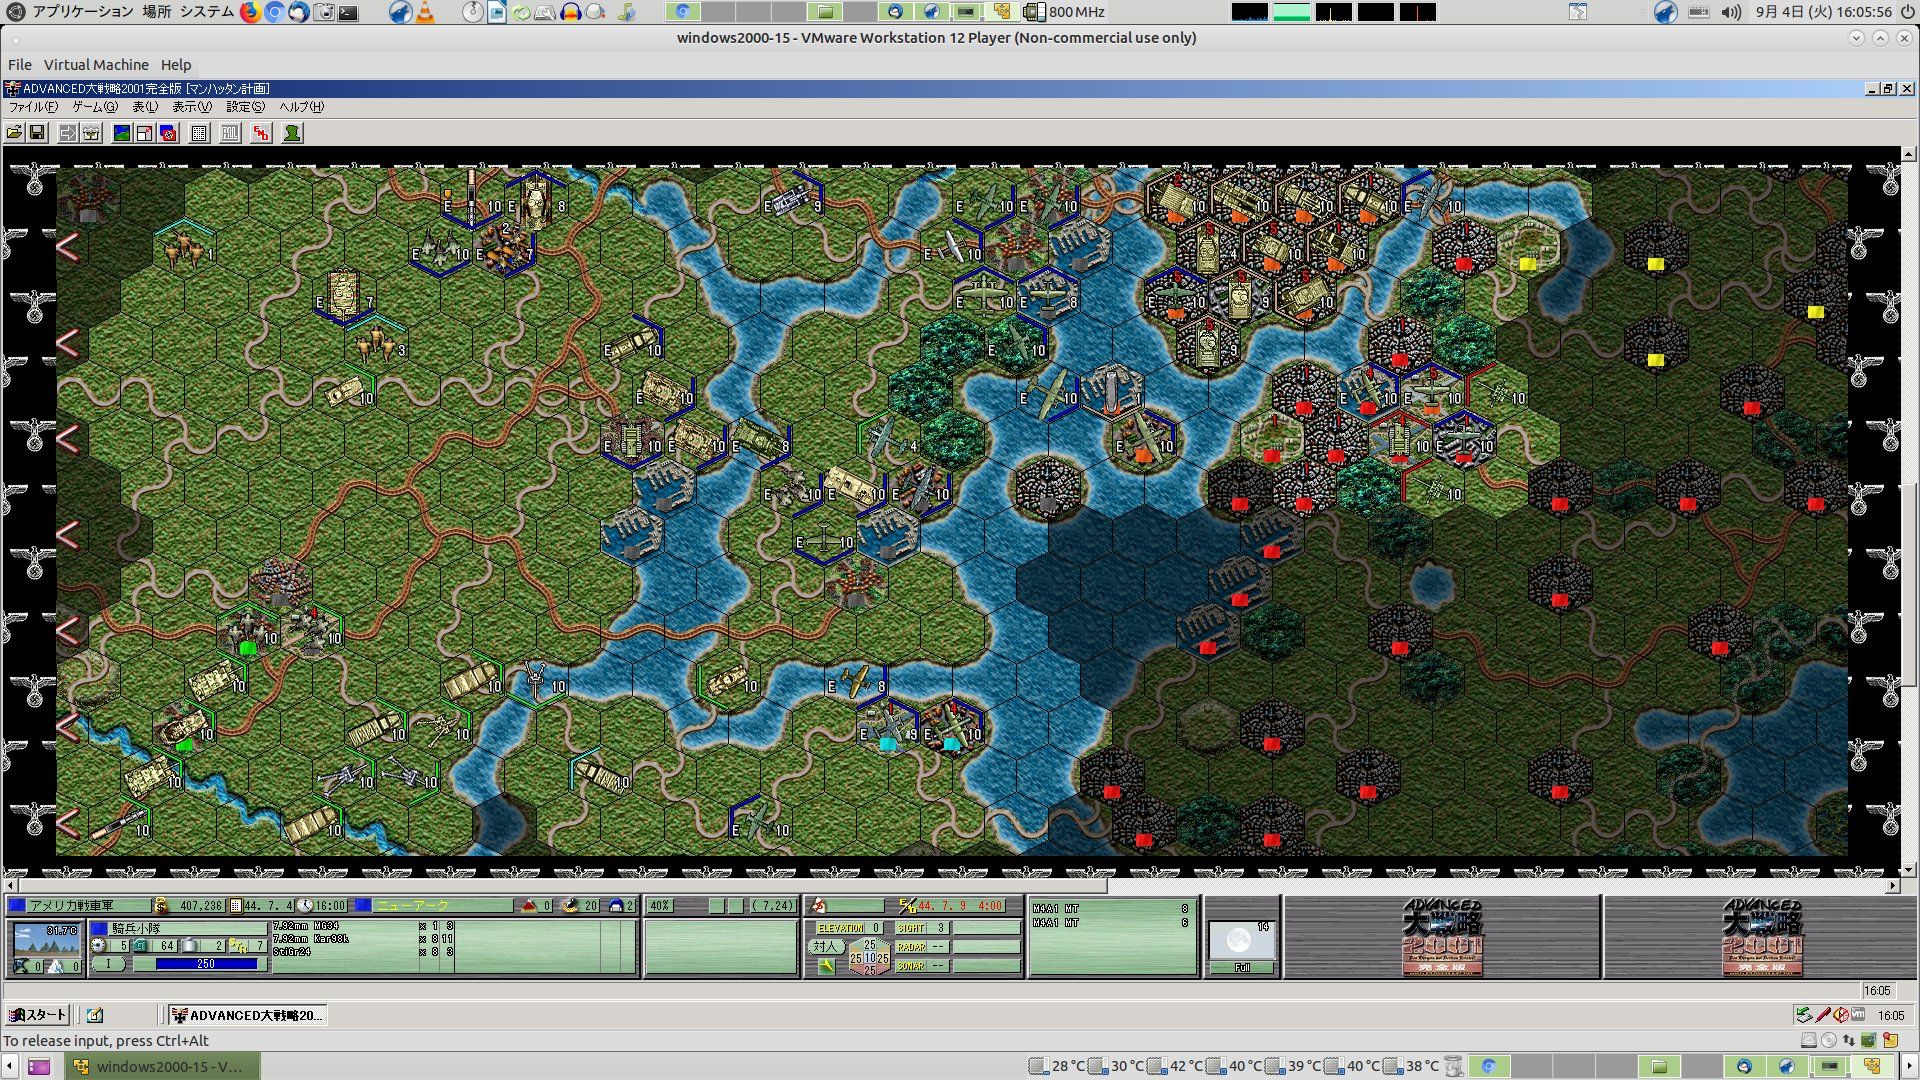Click the windows2000-15 host taskbar button

point(163,1066)
